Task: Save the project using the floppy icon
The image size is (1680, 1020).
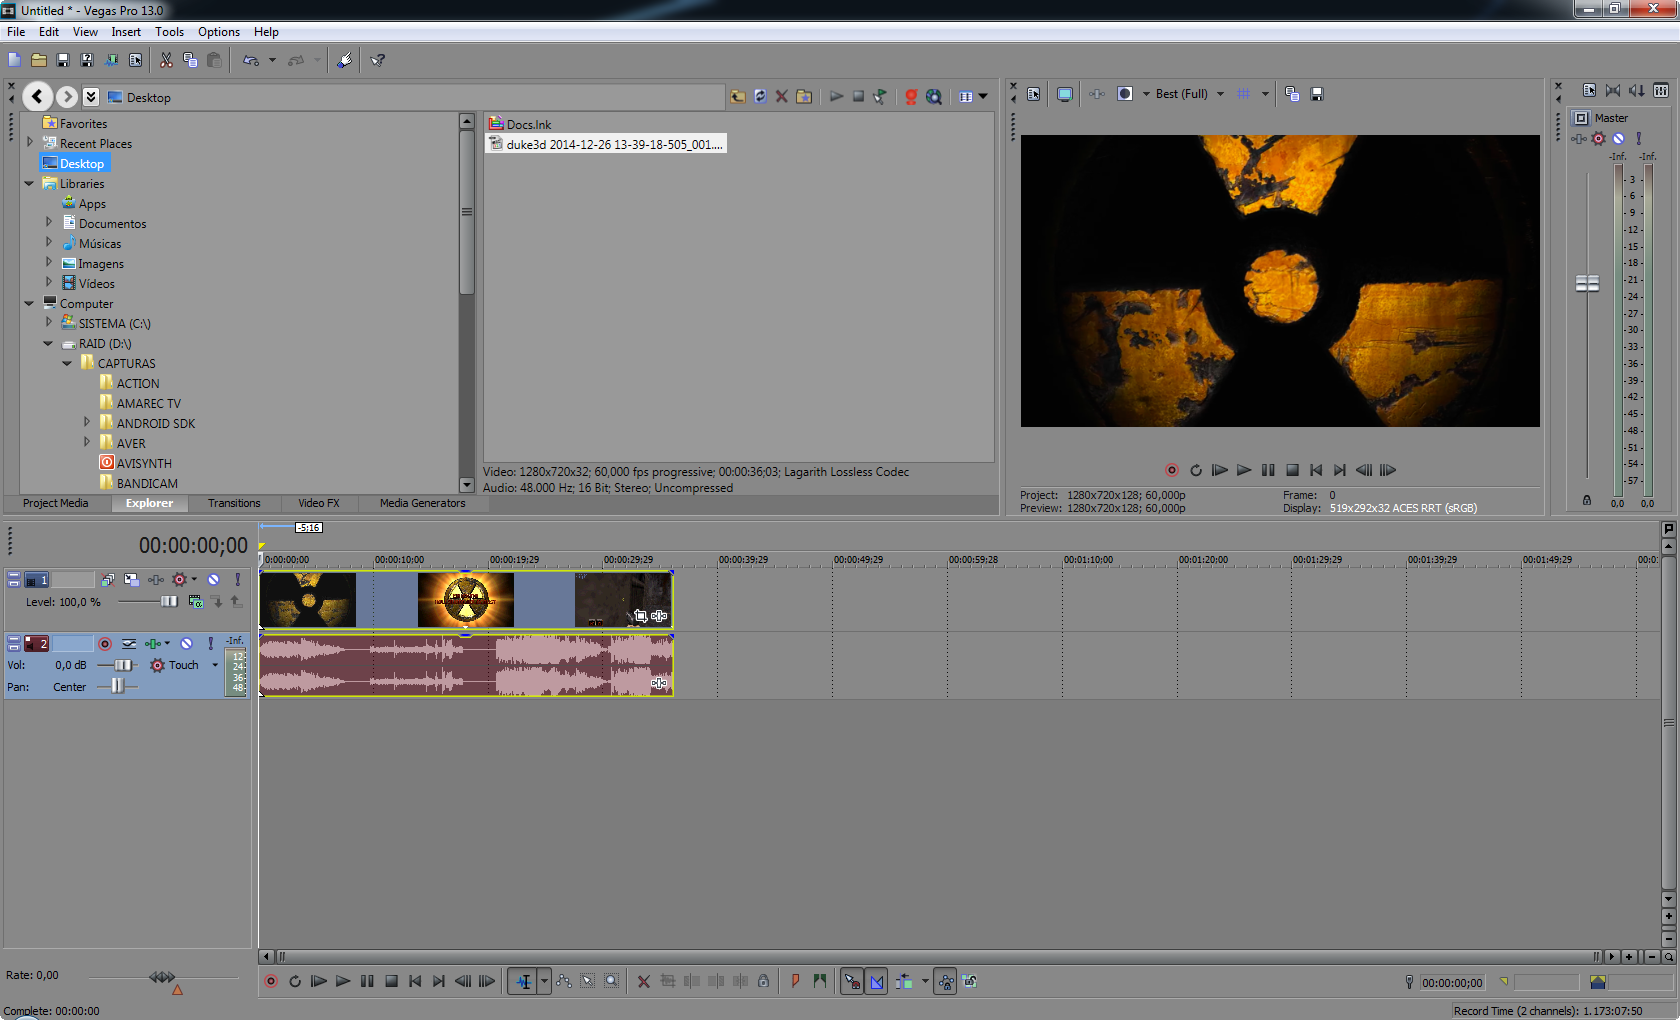Action: (63, 60)
